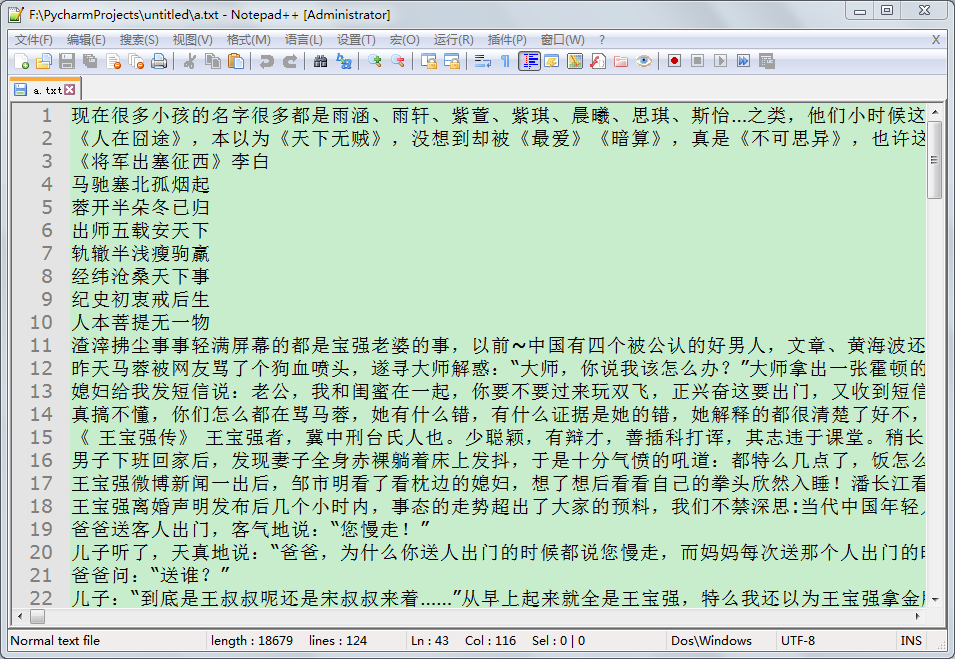Viewport: 955px width, 659px height.
Task: Click the Save Recorded Macro icon
Action: tap(766, 62)
